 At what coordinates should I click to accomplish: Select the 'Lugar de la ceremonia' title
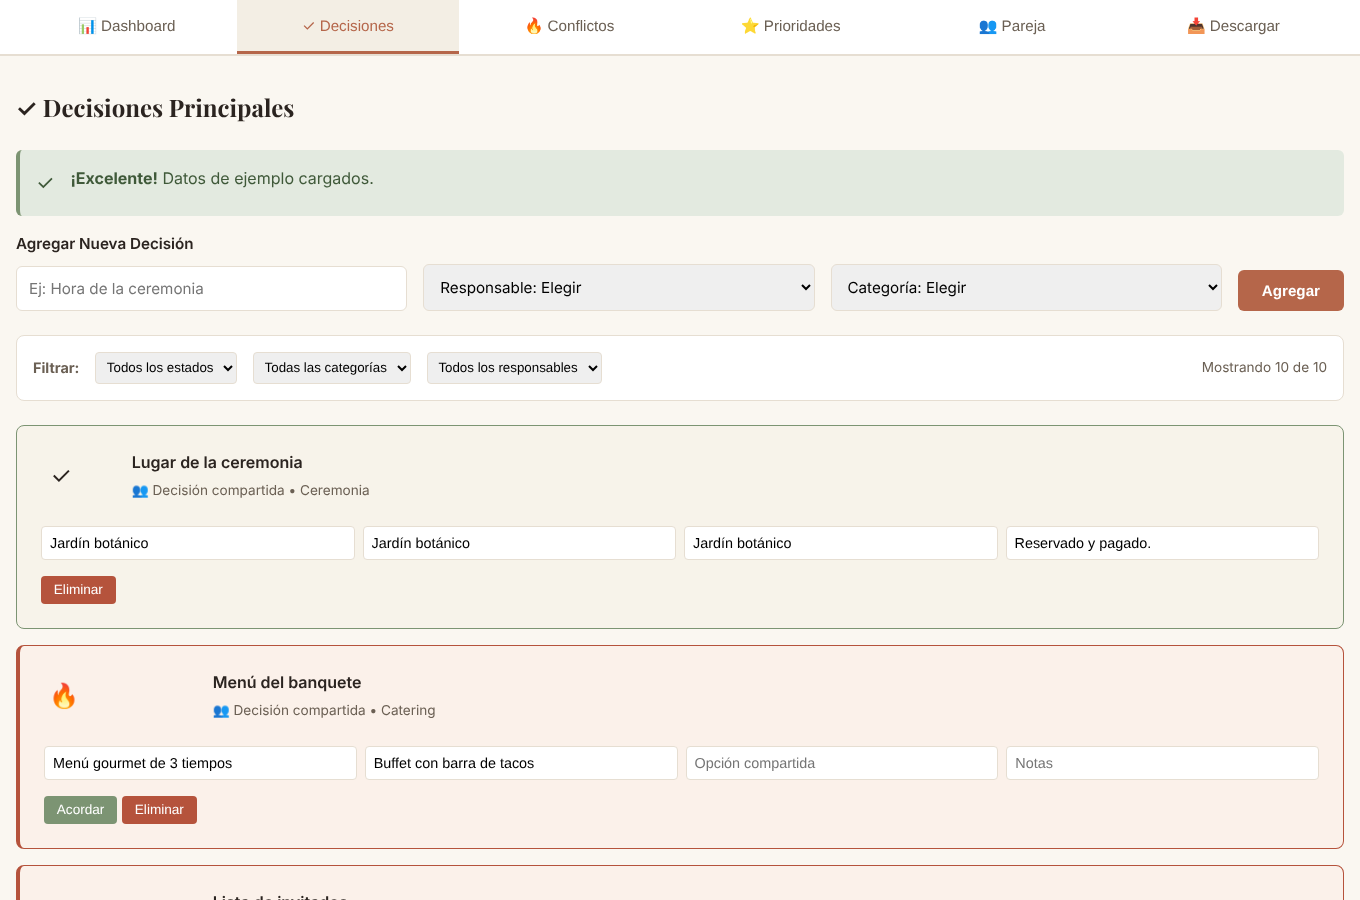coord(217,463)
